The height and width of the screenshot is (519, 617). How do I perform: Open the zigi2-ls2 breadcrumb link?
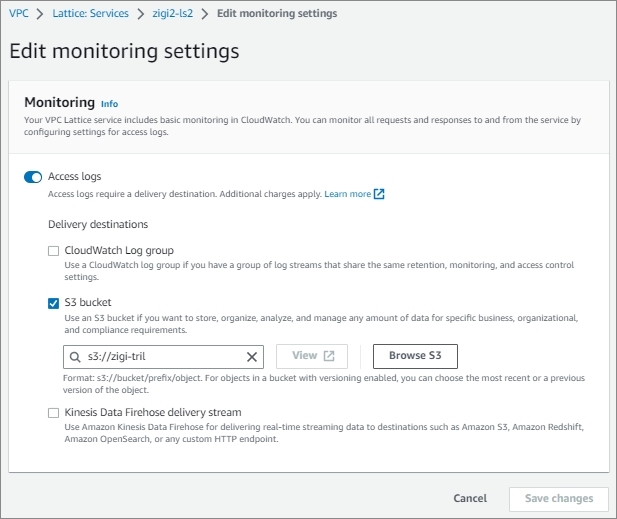[173, 13]
